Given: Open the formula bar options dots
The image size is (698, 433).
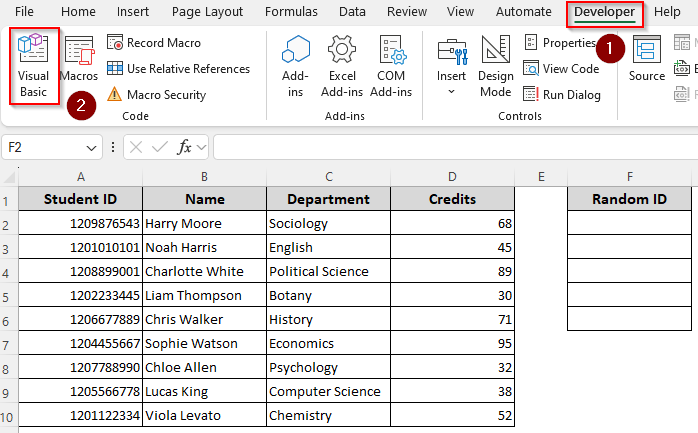Looking at the screenshot, I should tap(113, 147).
